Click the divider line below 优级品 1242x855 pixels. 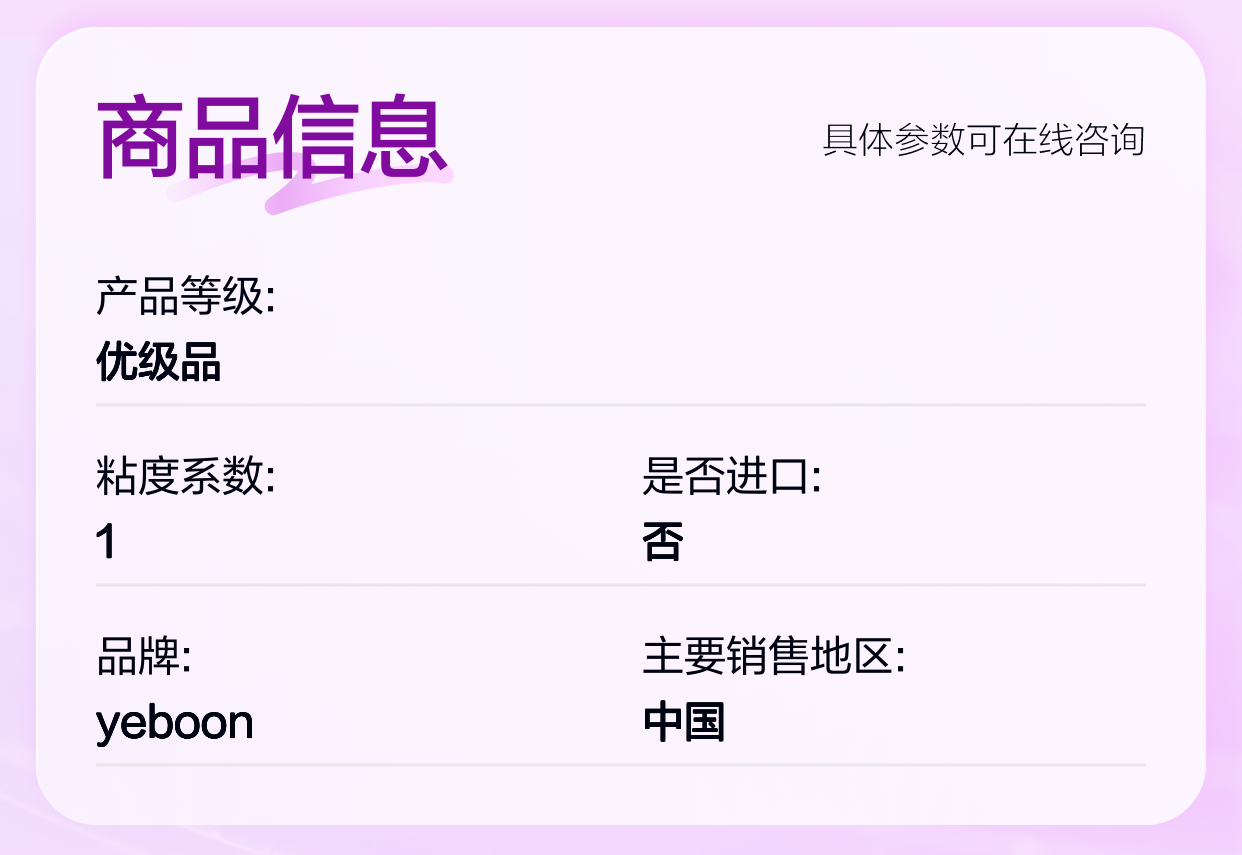[x=620, y=405]
